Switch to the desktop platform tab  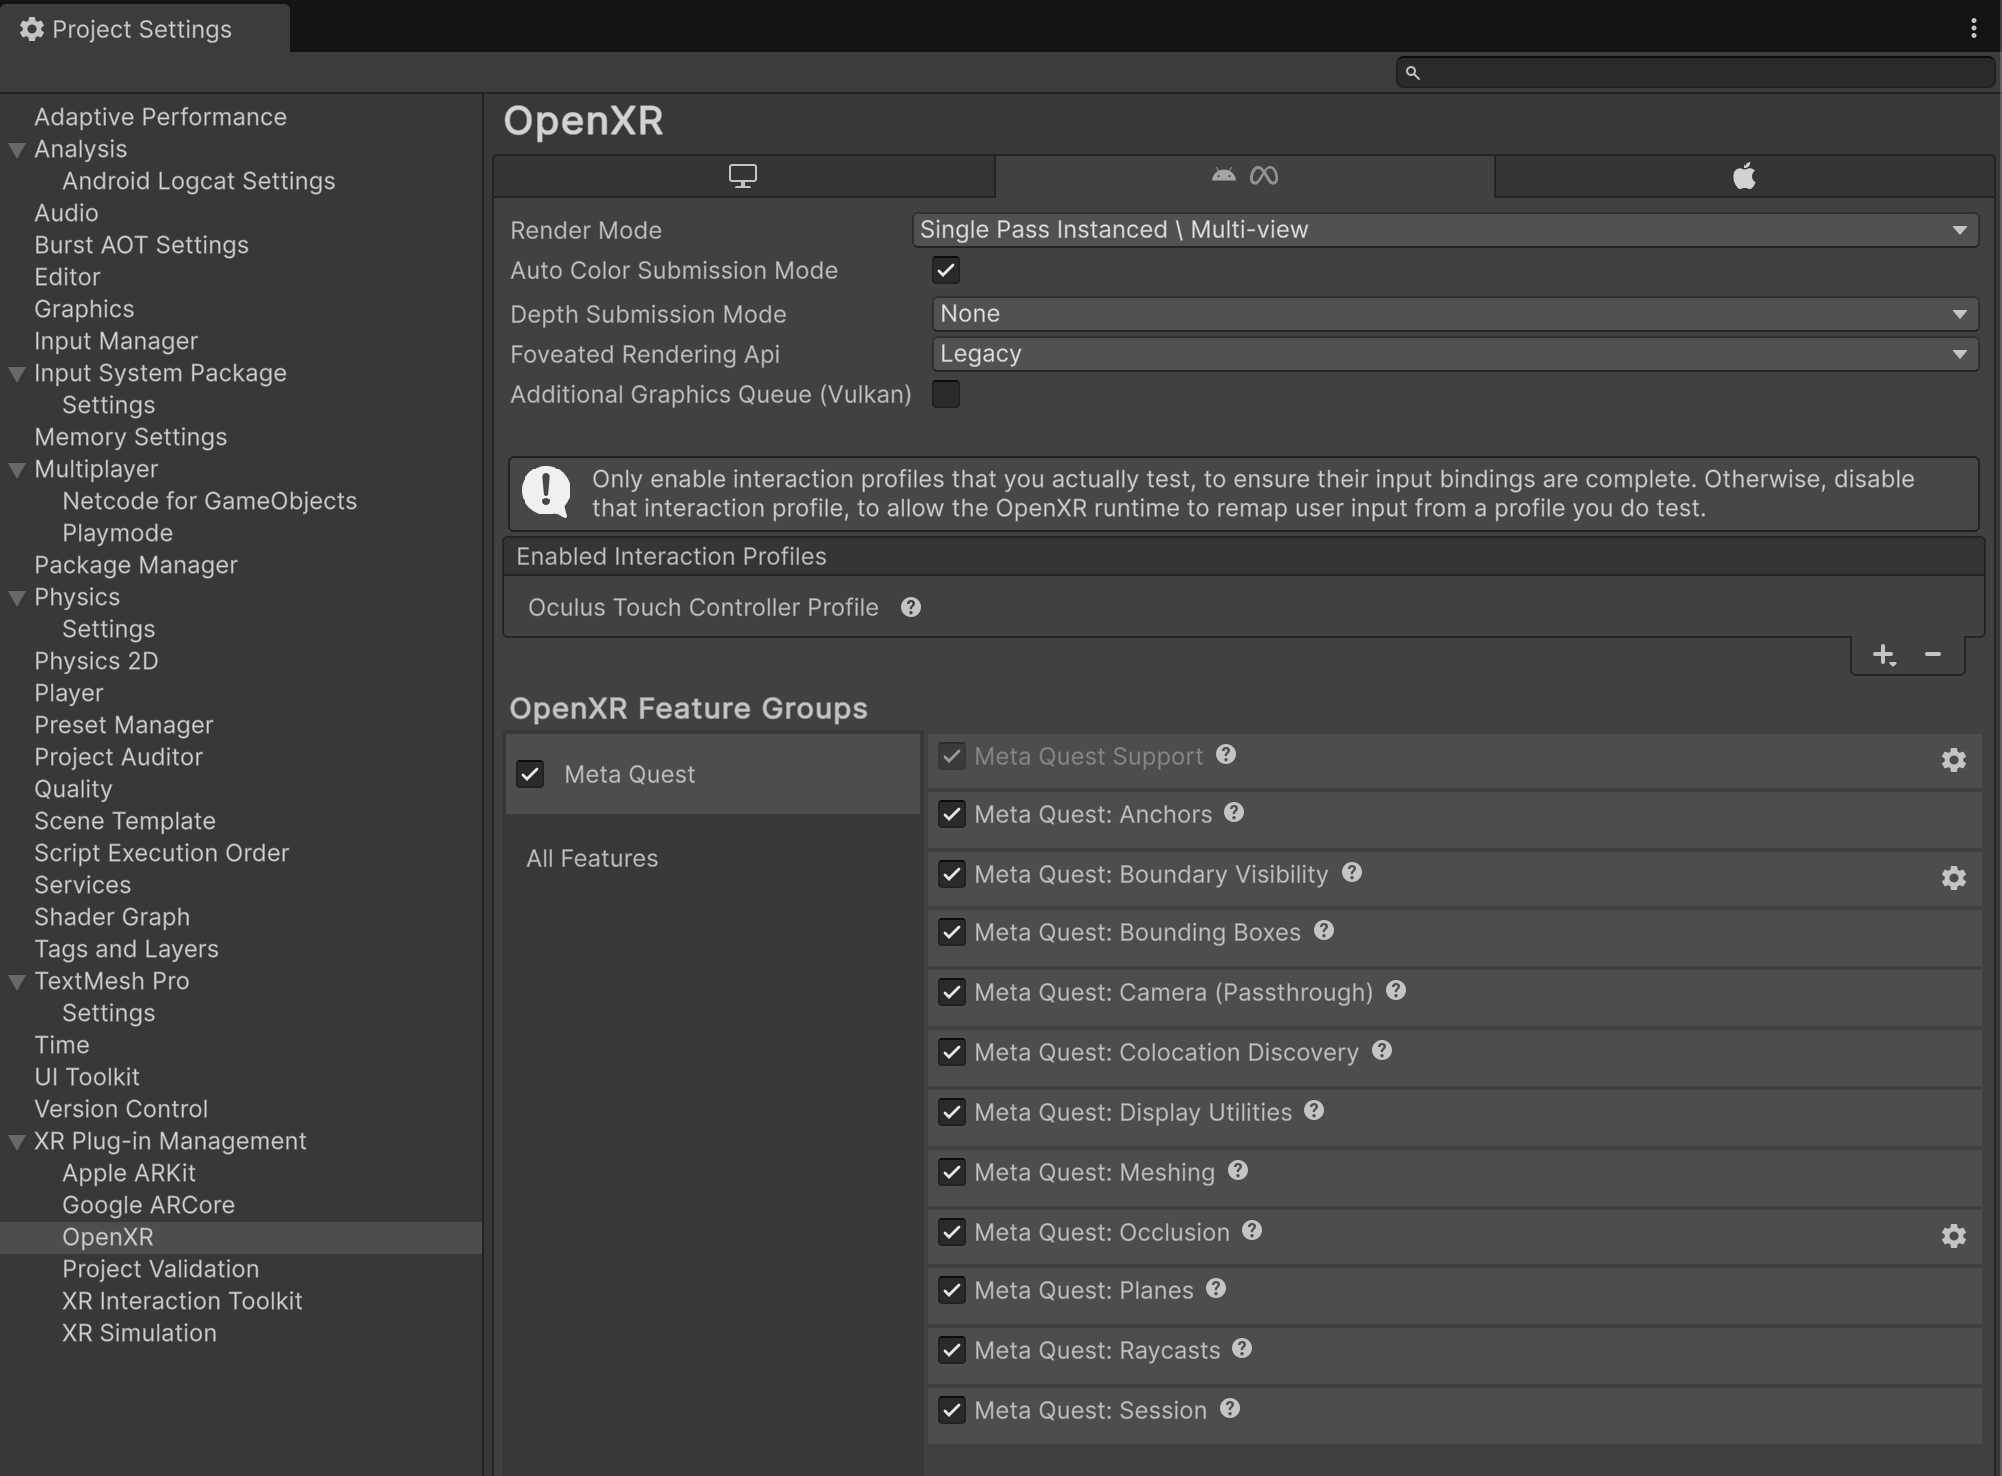[743, 176]
